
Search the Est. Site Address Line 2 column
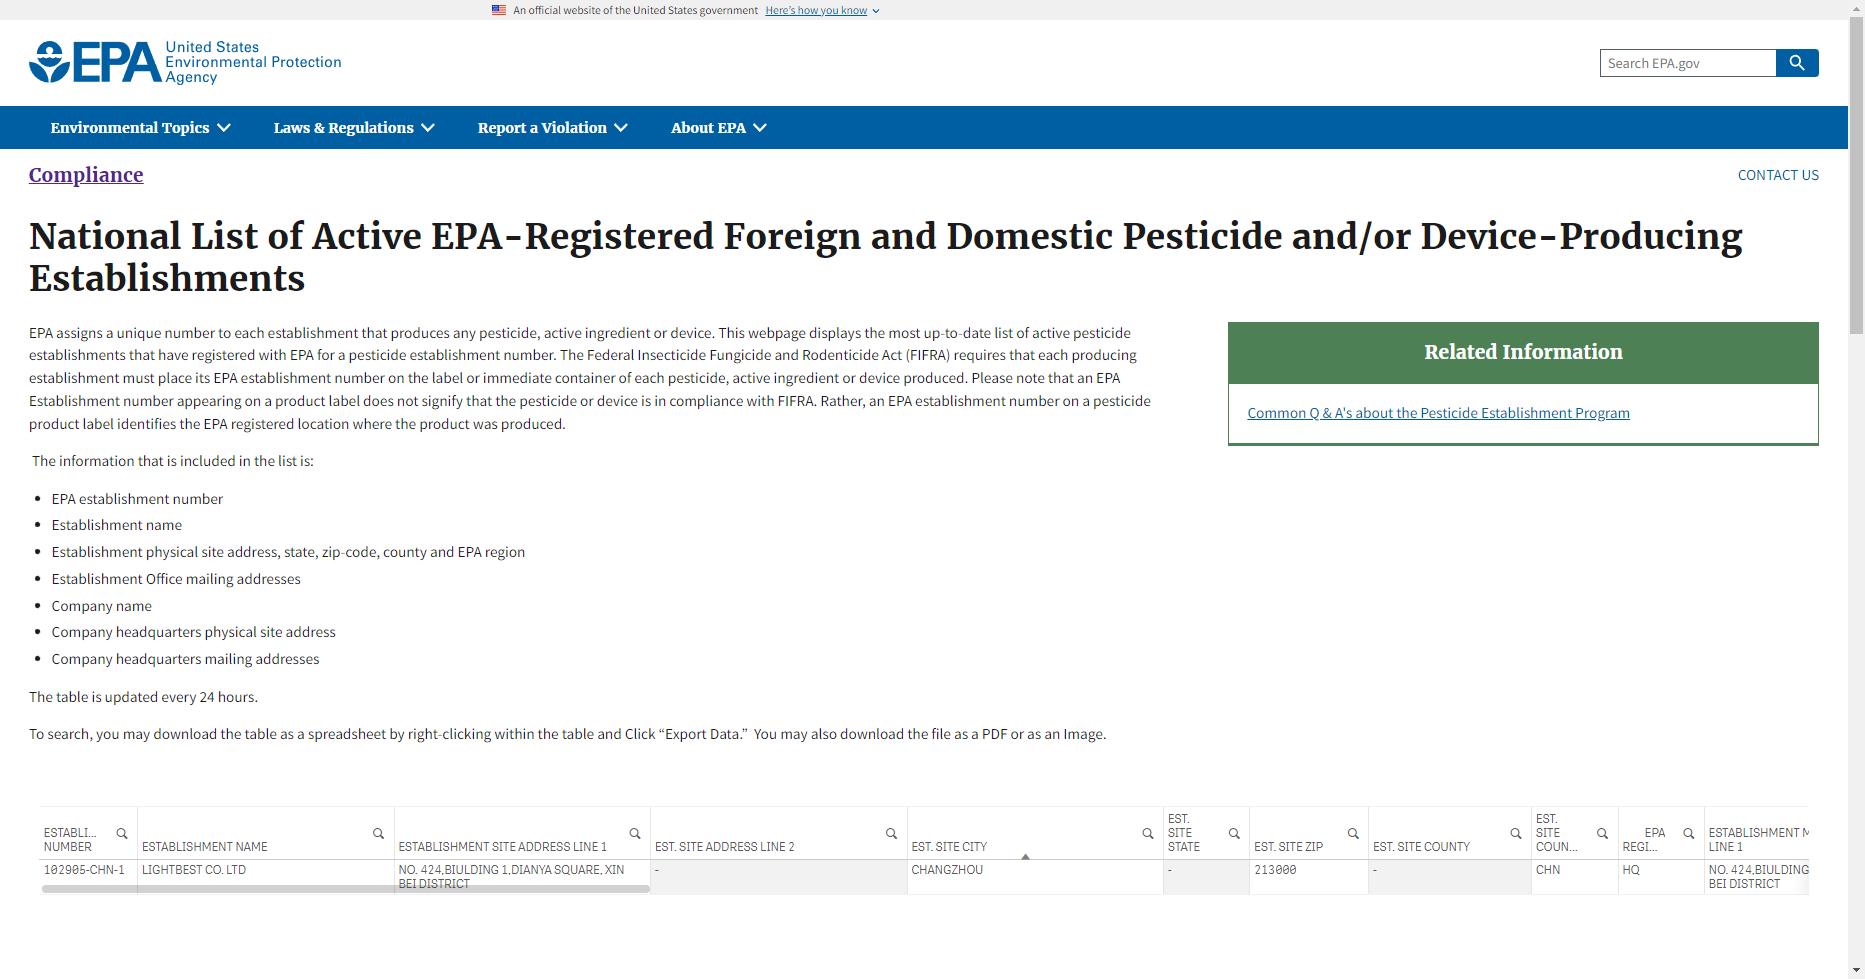(x=891, y=833)
